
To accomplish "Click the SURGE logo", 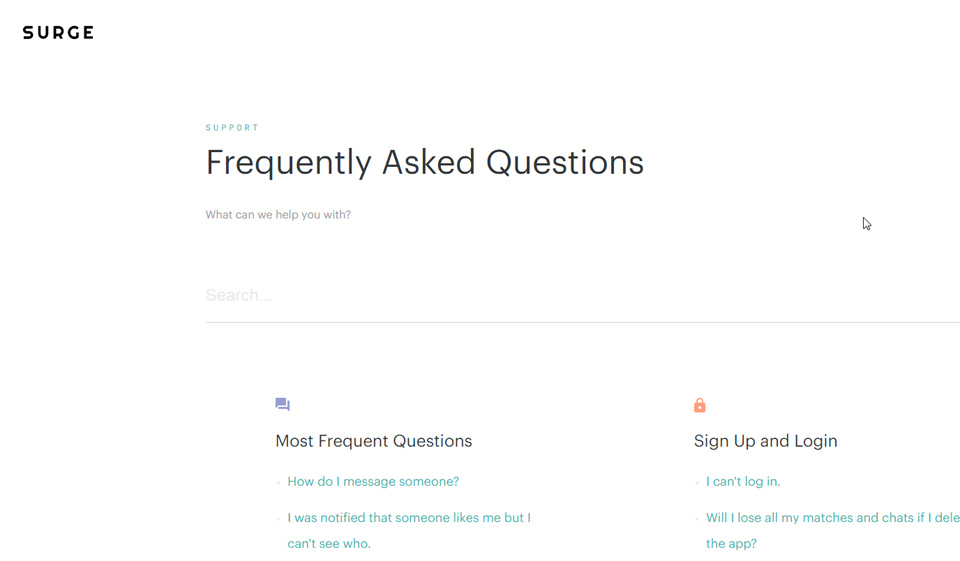I will (58, 33).
